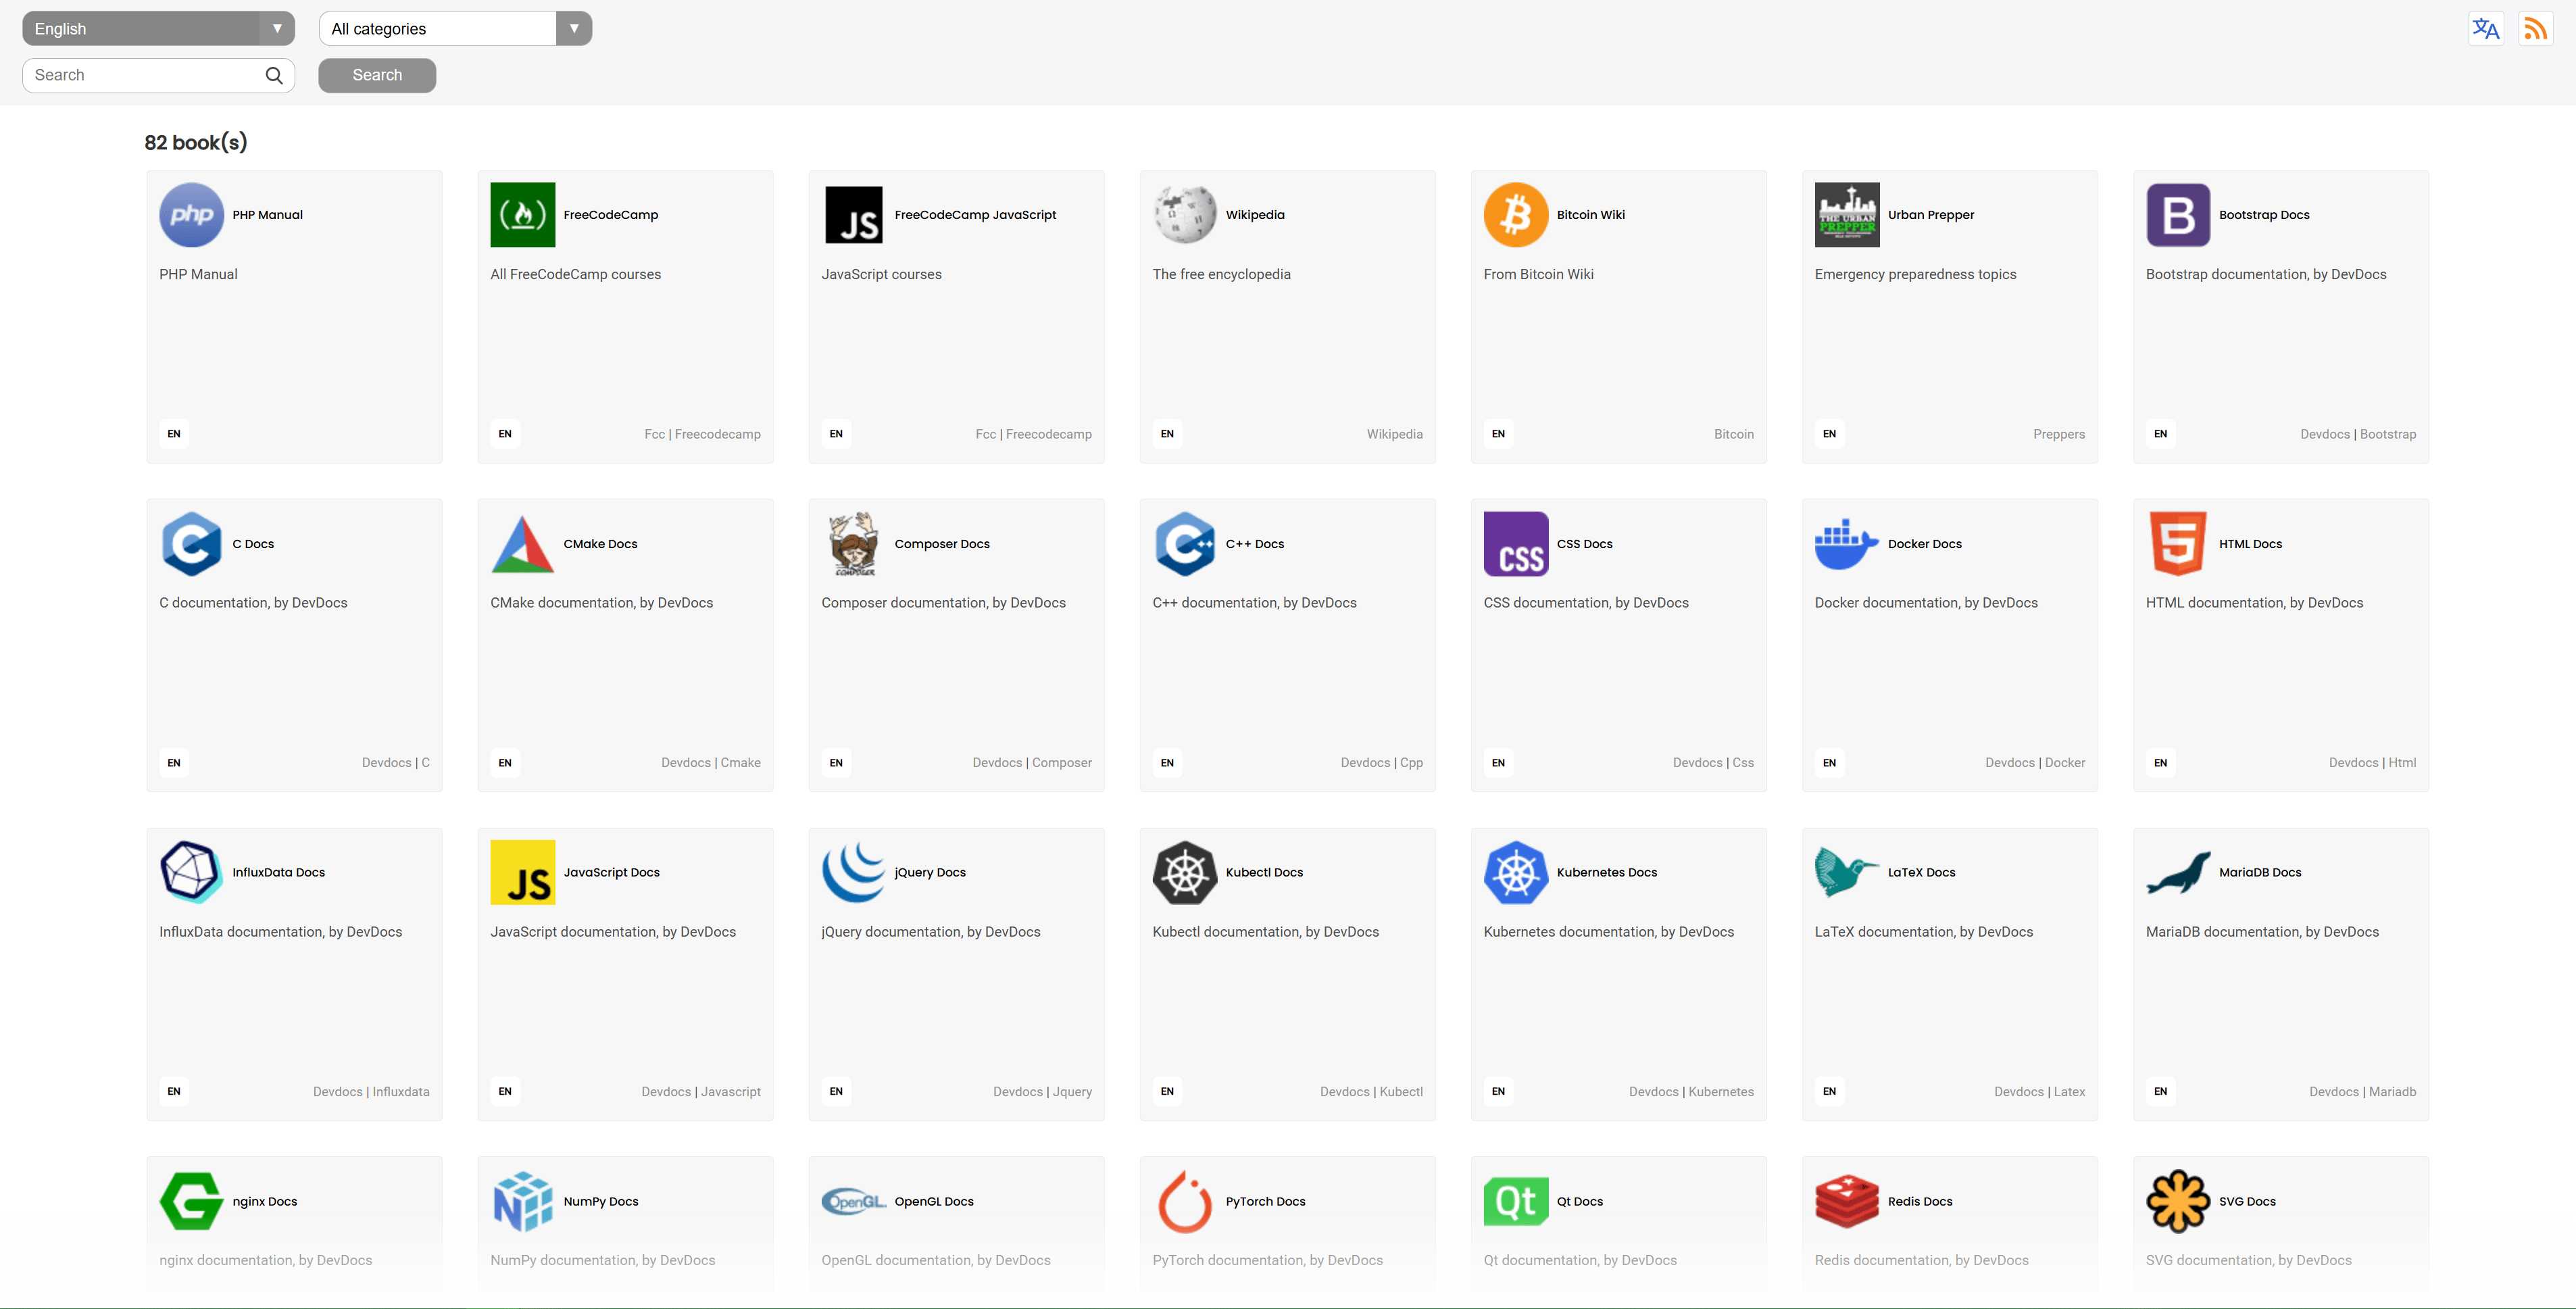Click the FreeCodeCamp flame logo
The width and height of the screenshot is (2576, 1309).
pos(522,215)
